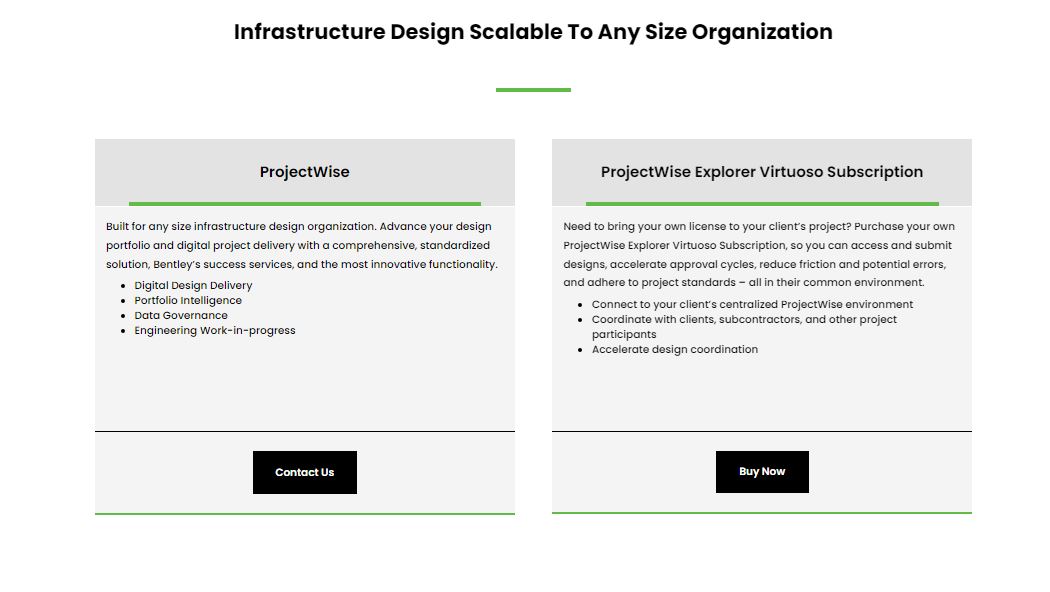Select the ProjectWise Explorer Virtuoso Subscription title
This screenshot has width=1050, height=592.
click(x=761, y=172)
